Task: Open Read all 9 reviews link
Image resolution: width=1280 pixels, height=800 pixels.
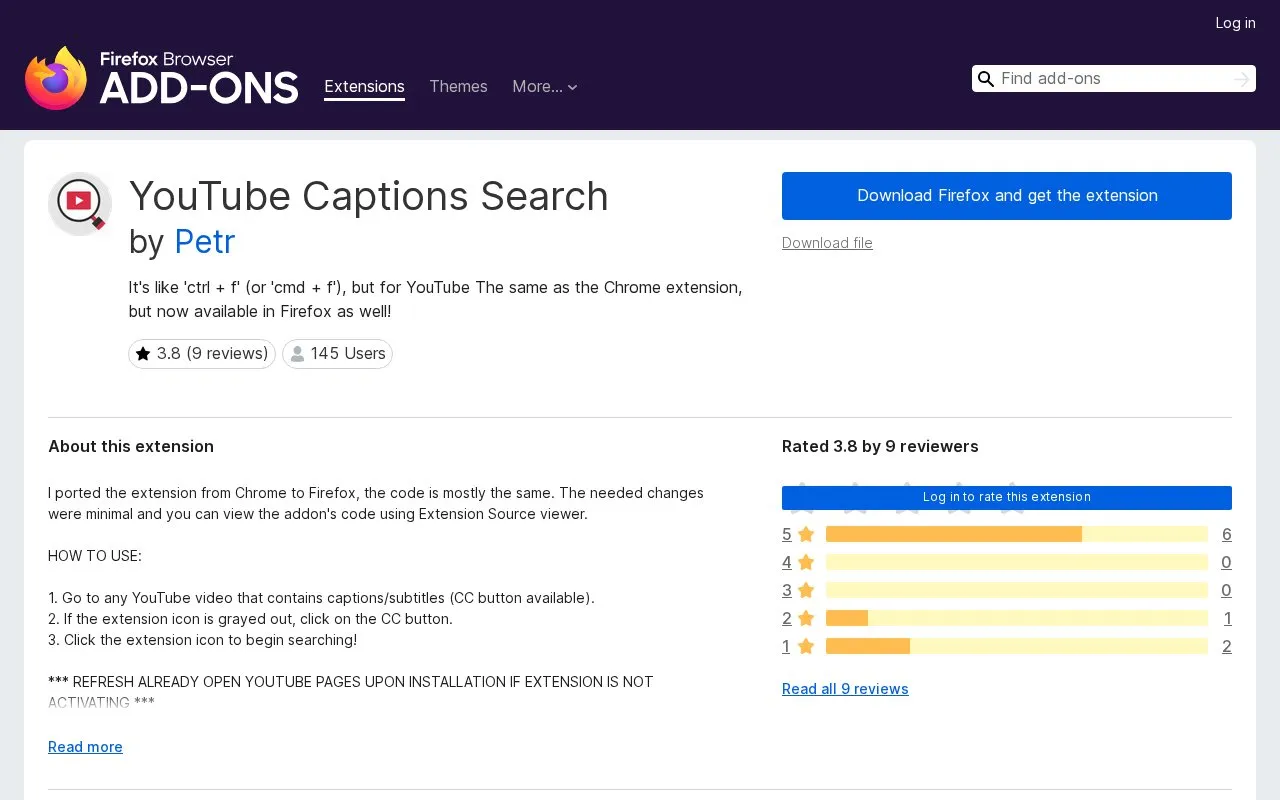Action: (845, 689)
